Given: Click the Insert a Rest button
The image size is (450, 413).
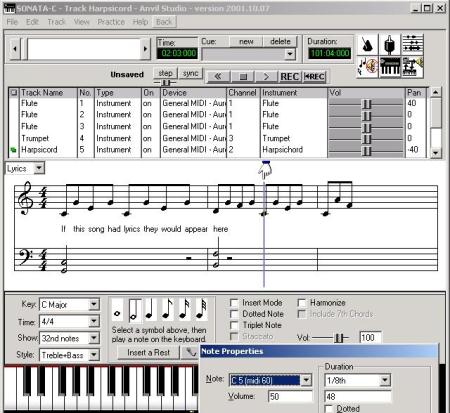Looking at the screenshot, I should coord(148,353).
